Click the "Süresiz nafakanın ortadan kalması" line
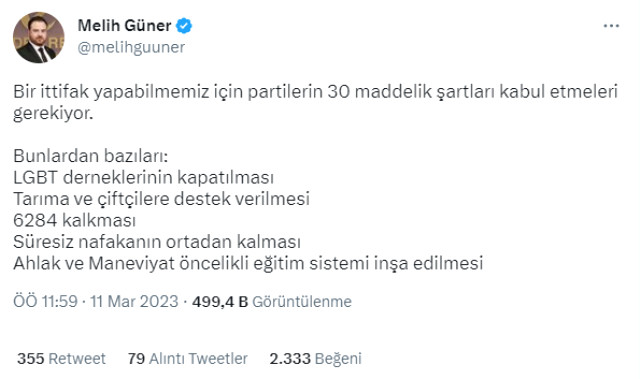The image size is (640, 379). point(157,242)
